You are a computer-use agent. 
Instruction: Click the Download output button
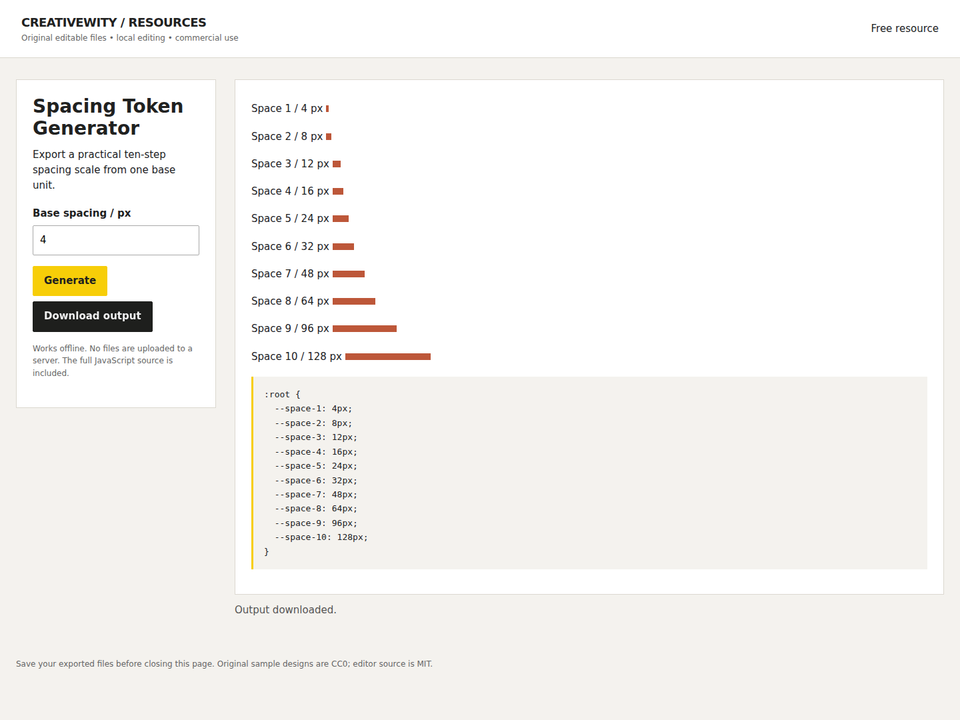[x=92, y=316]
